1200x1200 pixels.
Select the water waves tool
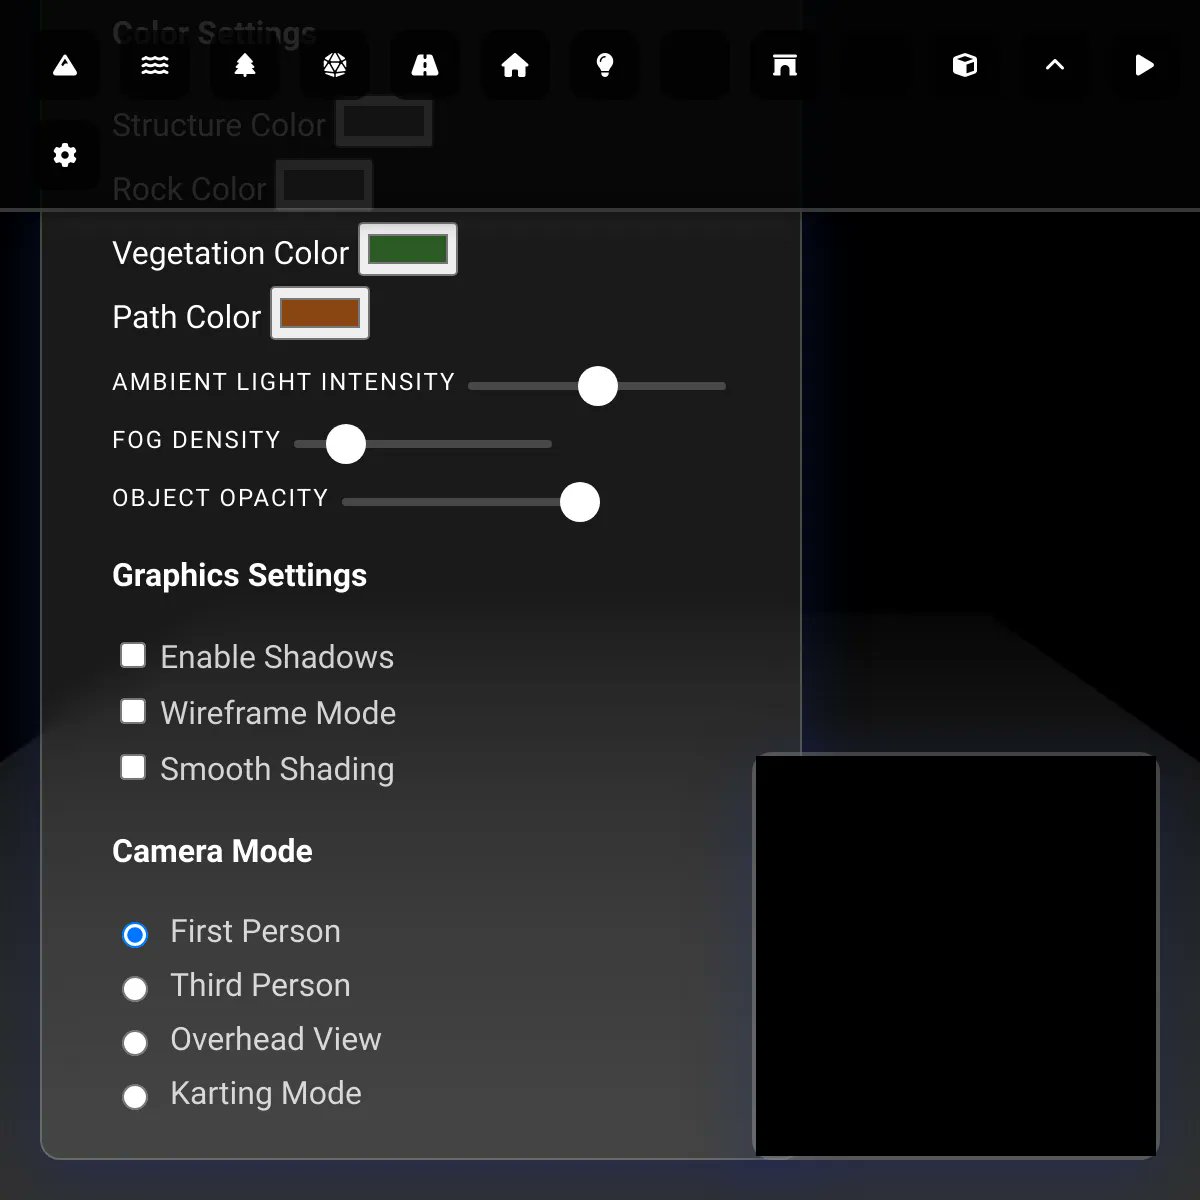[155, 65]
